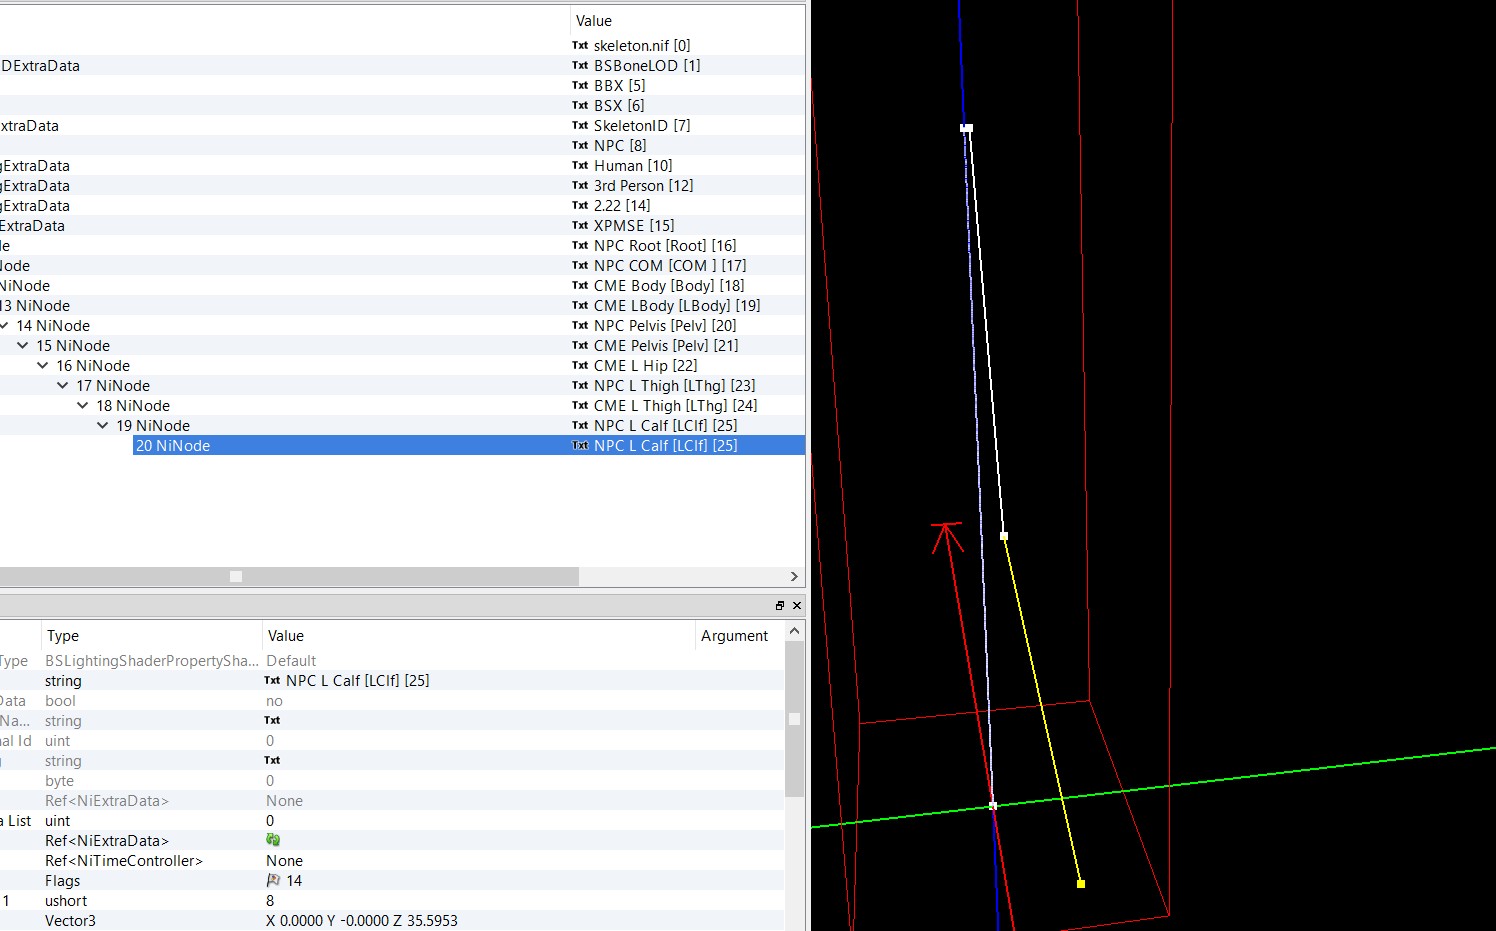
Task: Select the Vector3 value X 0.0000 Y -0.0000 Z 35.5953
Action: click(362, 921)
